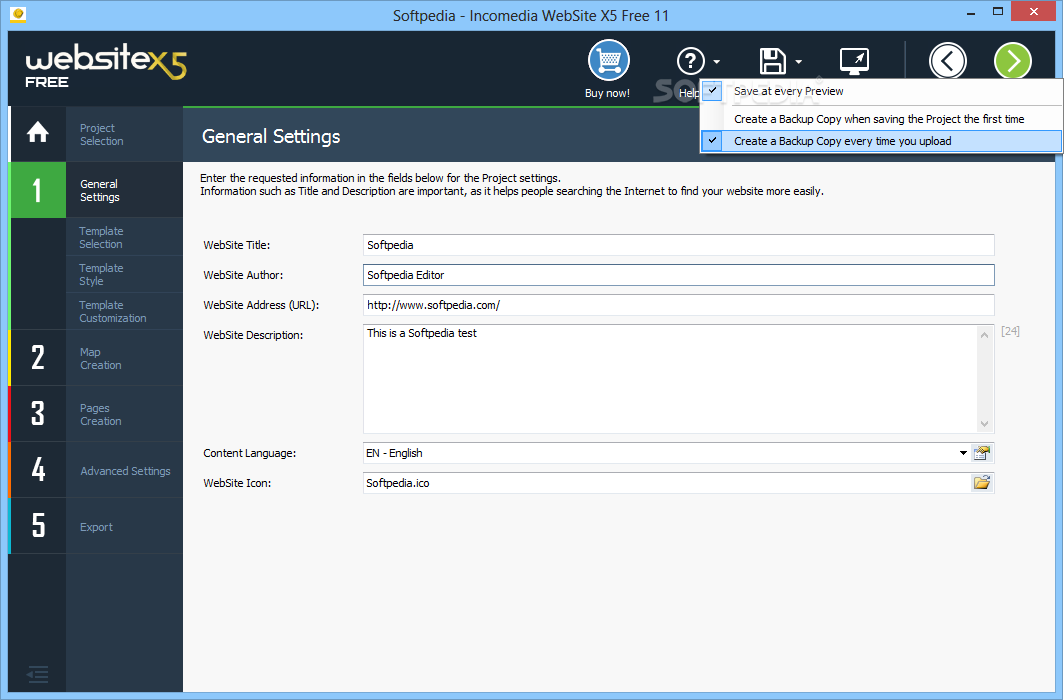Click the WebSite Description: label
Viewport: 1064px width, 700px height.
[253, 335]
